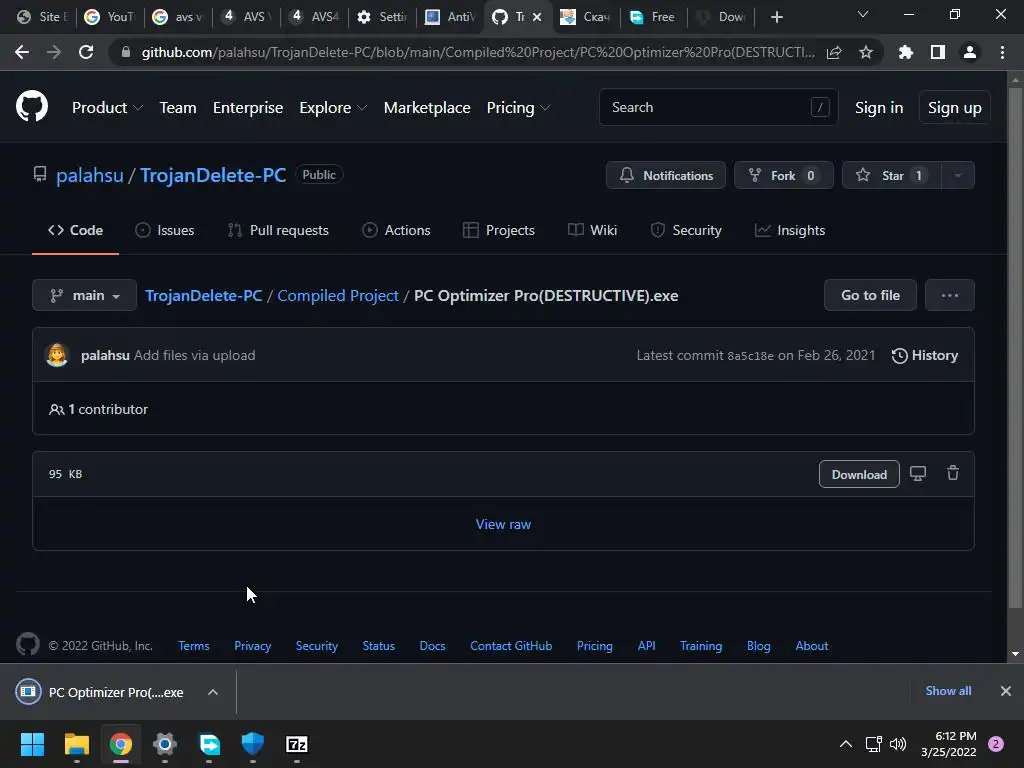Open palahsu avatar in commit row
Image resolution: width=1024 pixels, height=768 pixels.
coord(57,355)
